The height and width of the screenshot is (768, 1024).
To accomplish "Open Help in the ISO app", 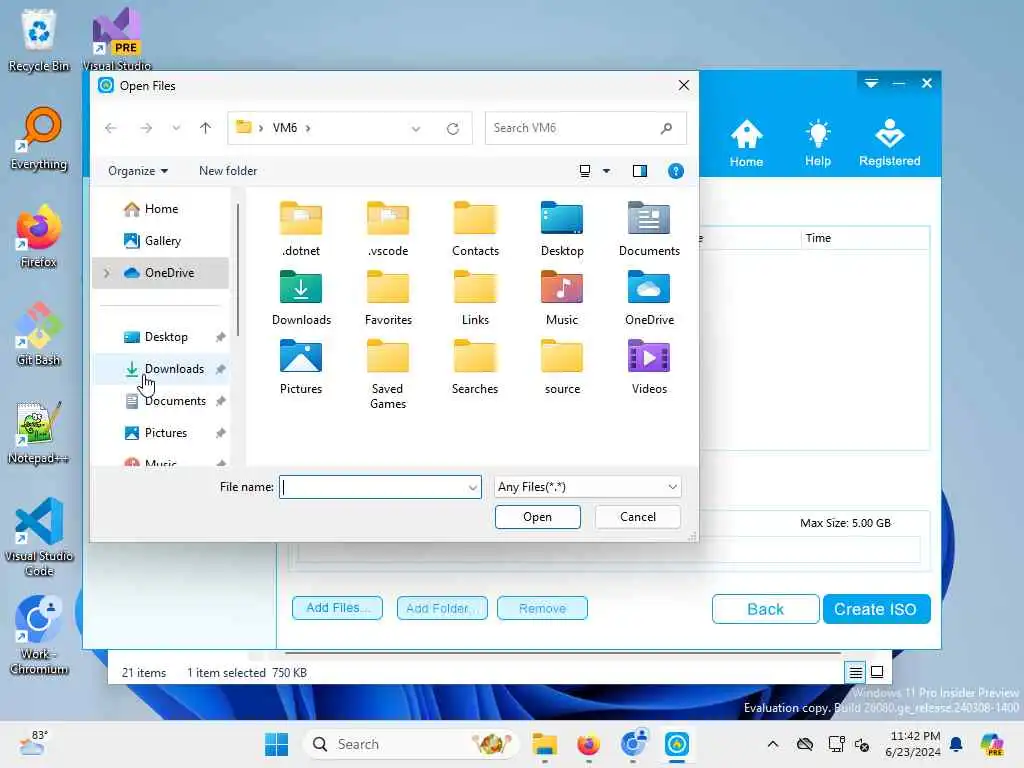I will (818, 143).
